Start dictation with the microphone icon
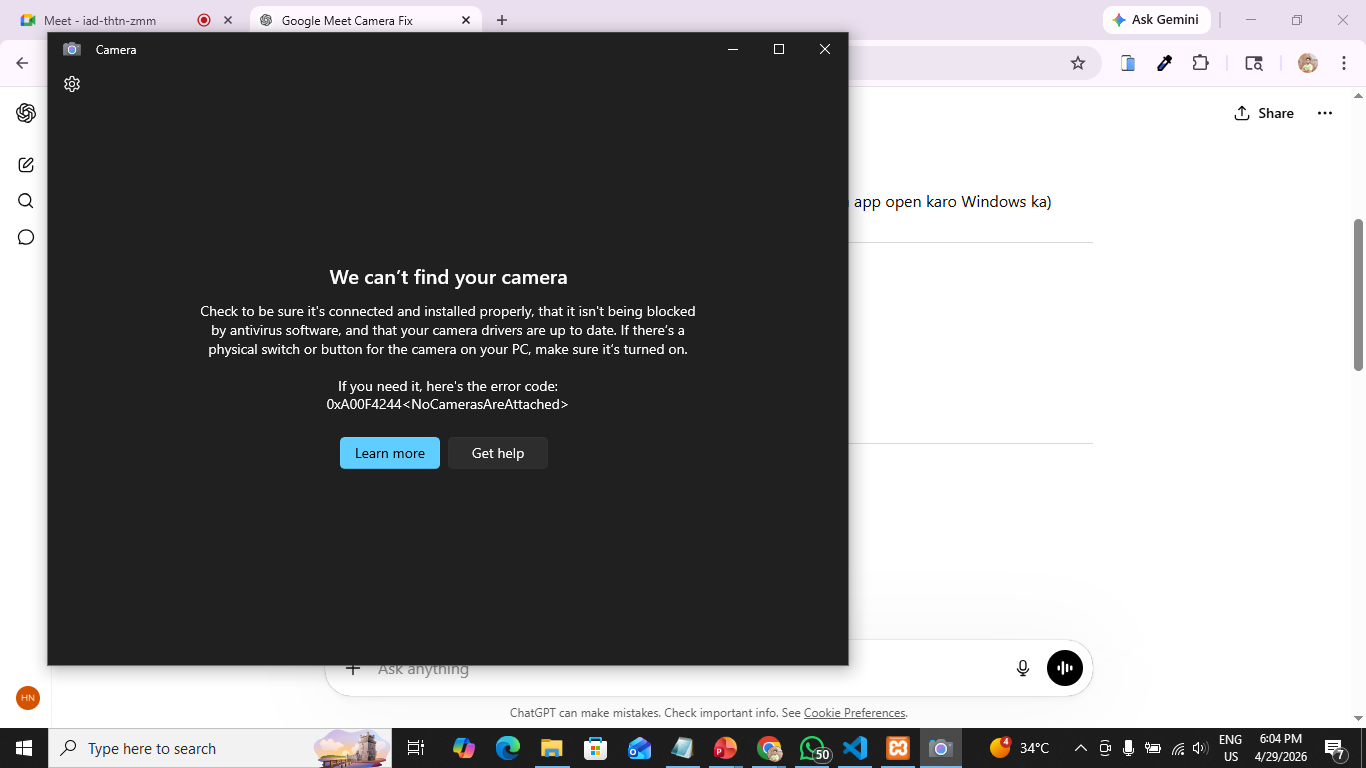 coord(1023,668)
